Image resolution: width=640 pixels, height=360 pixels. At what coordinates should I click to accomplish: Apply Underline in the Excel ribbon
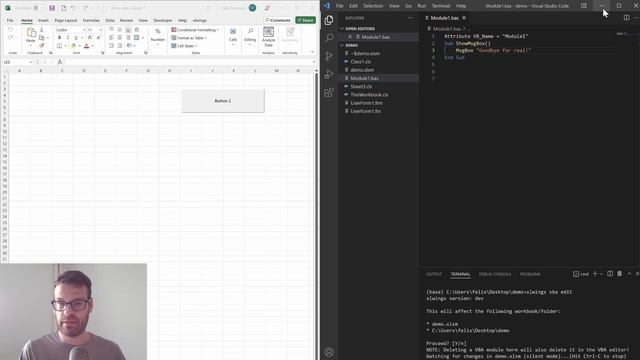click(x=76, y=38)
